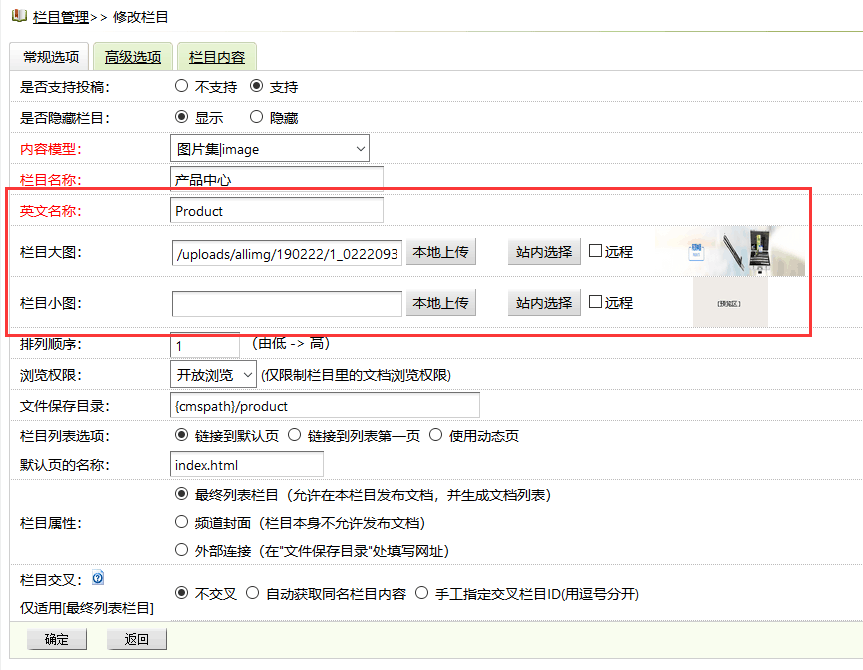Check the 远程 checkbox for 栏目大图
863x670 pixels.
click(595, 251)
